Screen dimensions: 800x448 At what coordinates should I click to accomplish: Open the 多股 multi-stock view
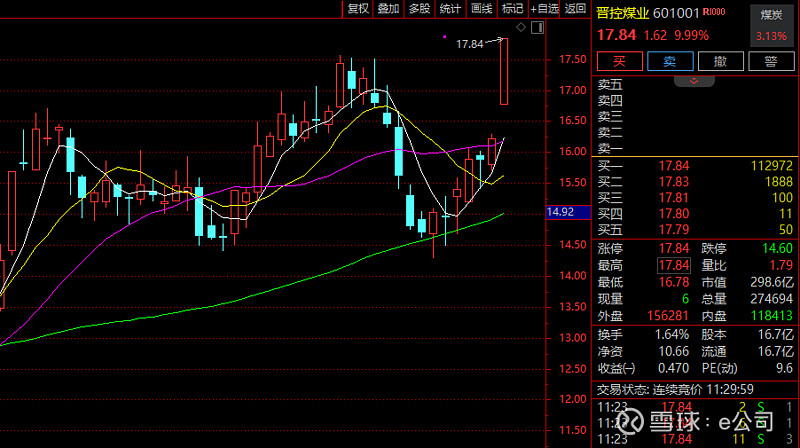point(420,9)
